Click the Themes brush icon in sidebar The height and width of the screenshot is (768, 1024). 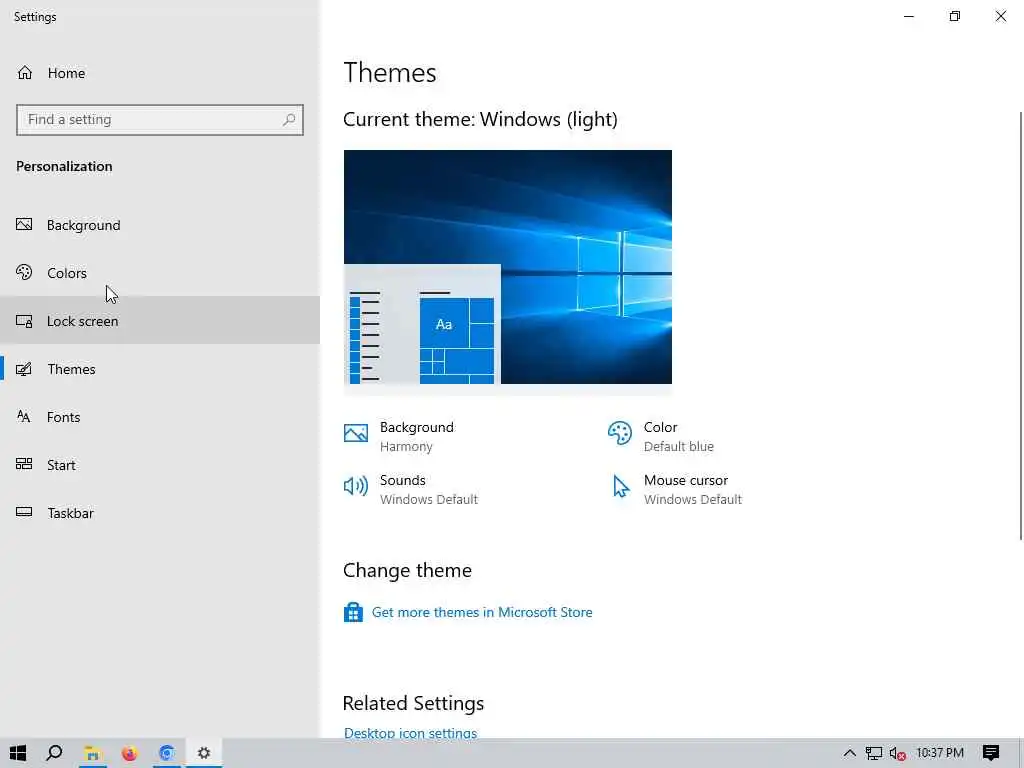(x=24, y=369)
